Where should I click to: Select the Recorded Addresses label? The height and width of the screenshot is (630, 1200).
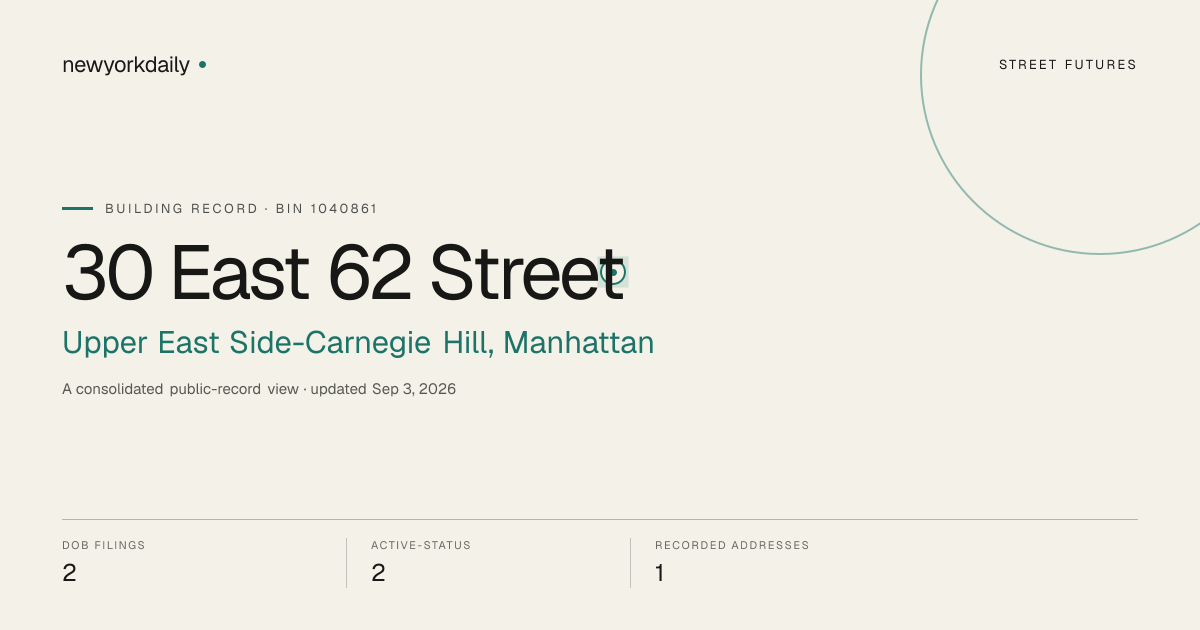[x=732, y=546]
